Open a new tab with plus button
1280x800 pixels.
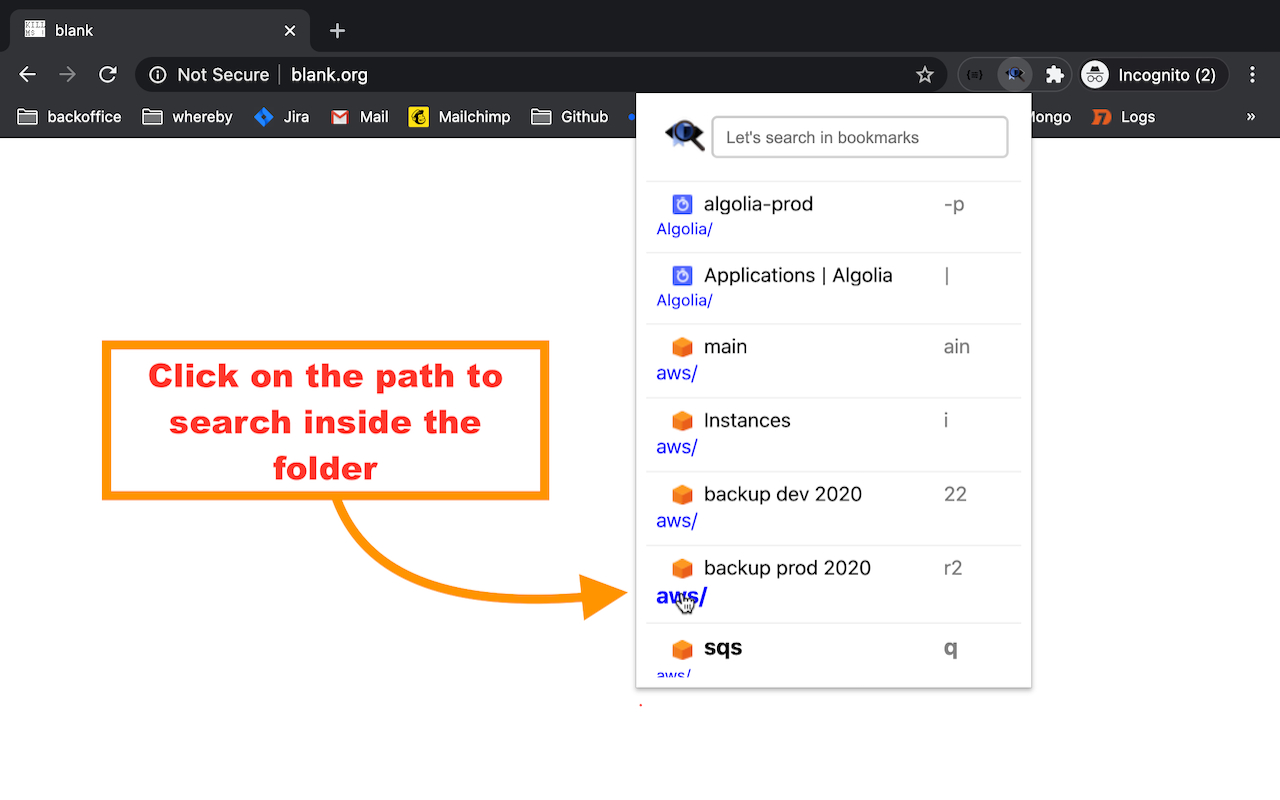[337, 30]
